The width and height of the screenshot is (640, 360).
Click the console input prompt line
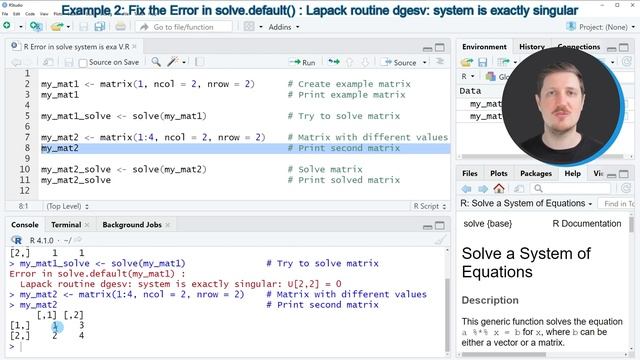[x=227, y=347]
